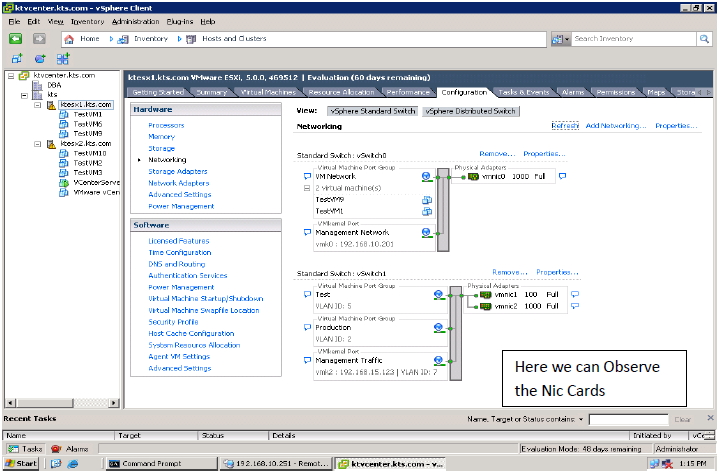
Task: Click the Tasks button in status bar
Action: click(x=26, y=449)
